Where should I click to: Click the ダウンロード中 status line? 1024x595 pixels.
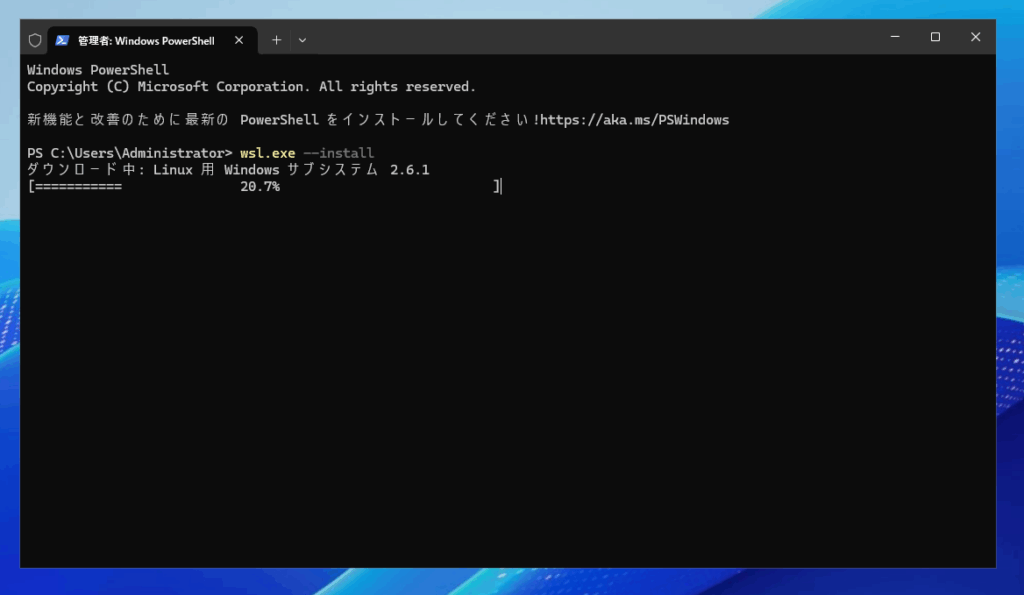point(228,170)
